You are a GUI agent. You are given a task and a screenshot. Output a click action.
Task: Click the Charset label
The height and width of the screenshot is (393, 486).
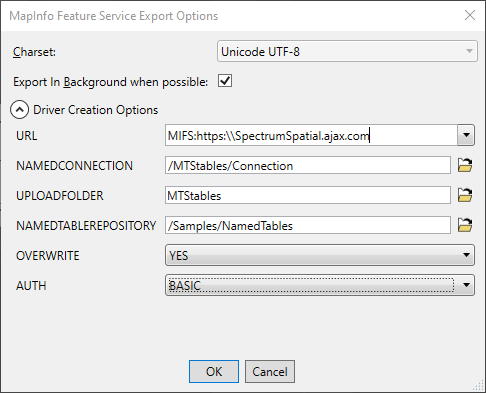coord(34,52)
